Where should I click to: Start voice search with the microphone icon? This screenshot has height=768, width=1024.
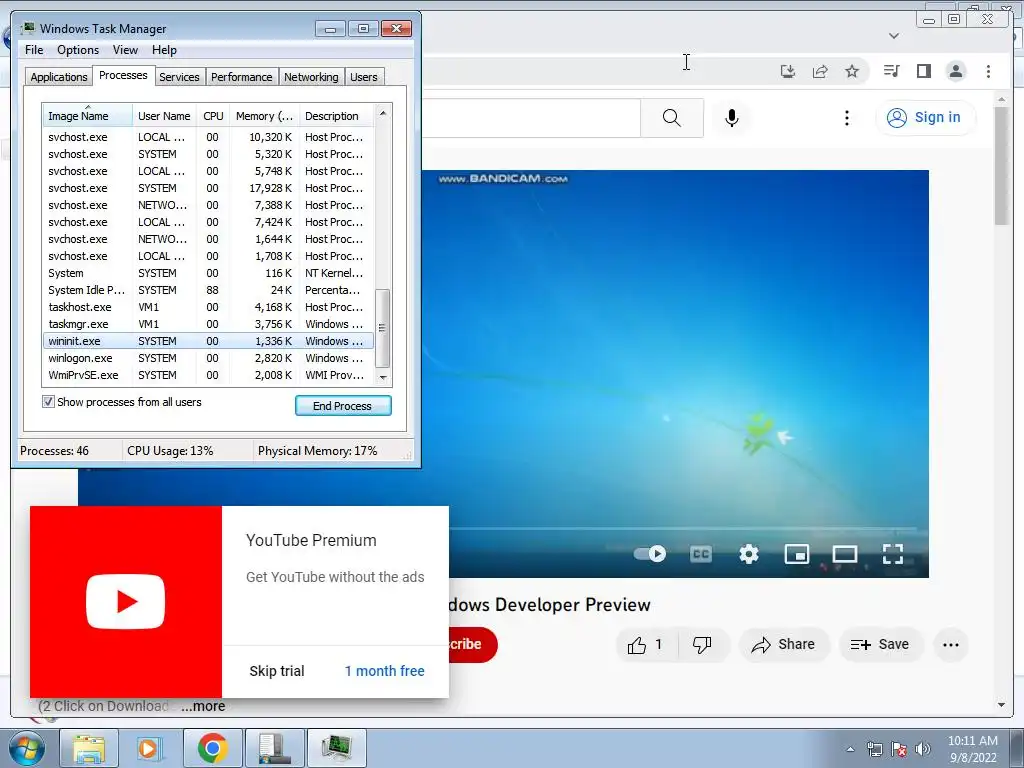coord(732,118)
